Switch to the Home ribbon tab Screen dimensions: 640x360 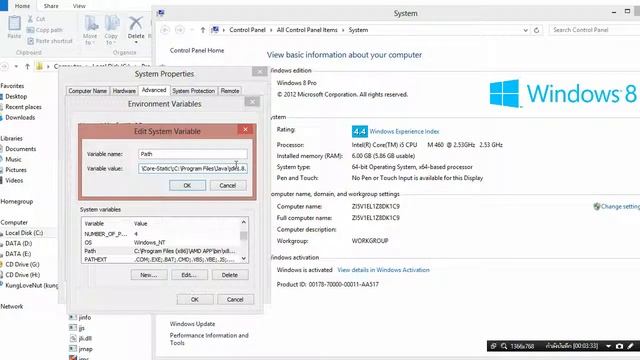22,6
